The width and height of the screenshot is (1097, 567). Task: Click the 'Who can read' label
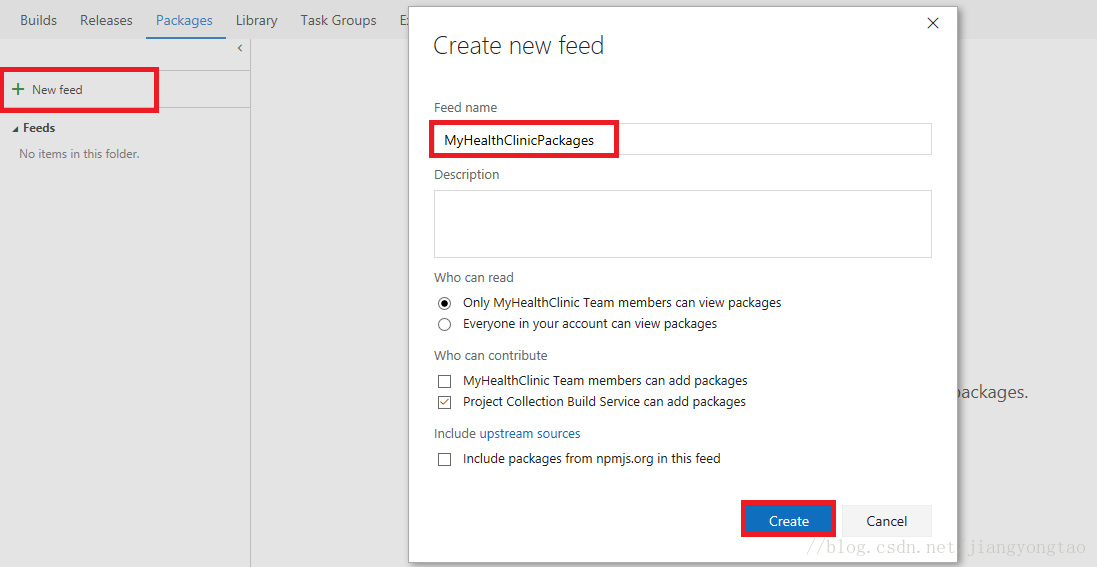coord(474,278)
